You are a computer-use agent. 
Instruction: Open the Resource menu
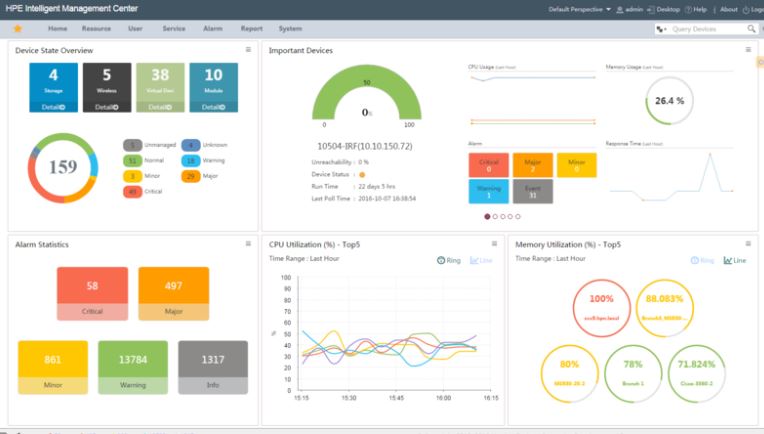pyautogui.click(x=96, y=29)
